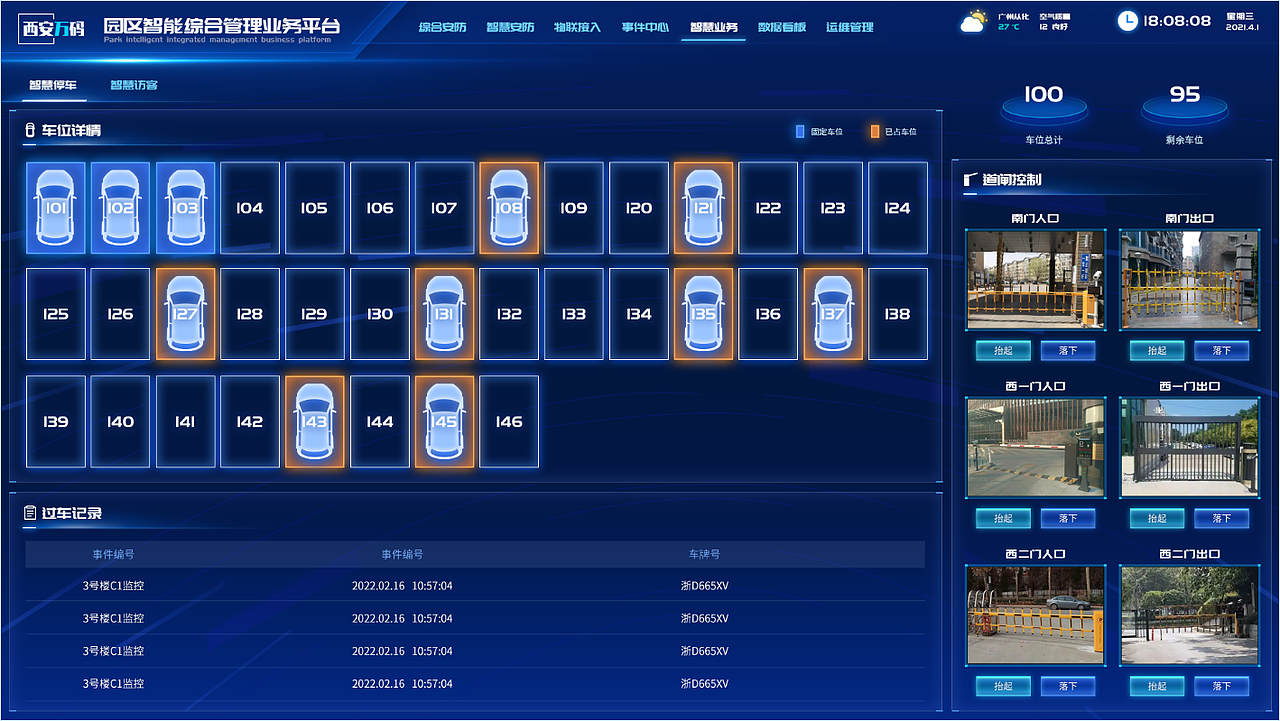Raise the 西一门出口 gate with 抬起
1280x721 pixels.
1157,519
